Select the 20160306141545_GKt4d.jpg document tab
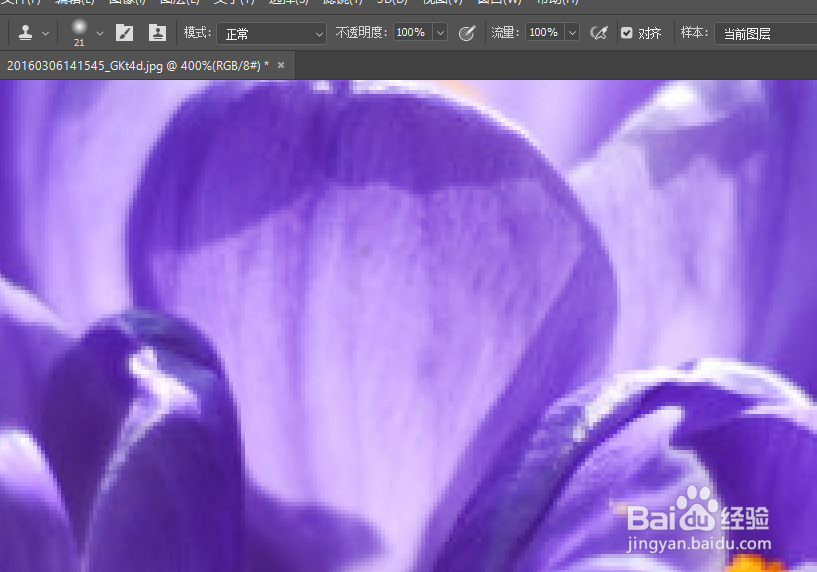Image resolution: width=817 pixels, height=572 pixels. (138, 66)
